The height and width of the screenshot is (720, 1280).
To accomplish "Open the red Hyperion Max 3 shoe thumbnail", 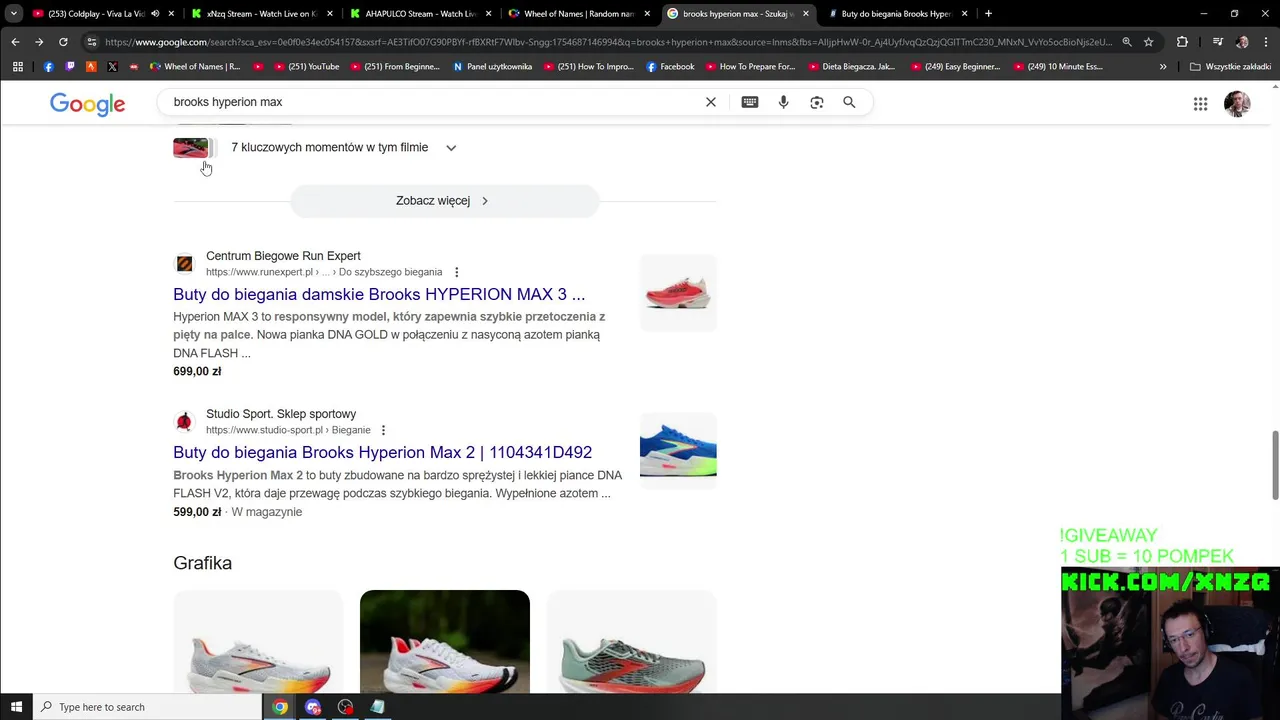I will [x=678, y=293].
